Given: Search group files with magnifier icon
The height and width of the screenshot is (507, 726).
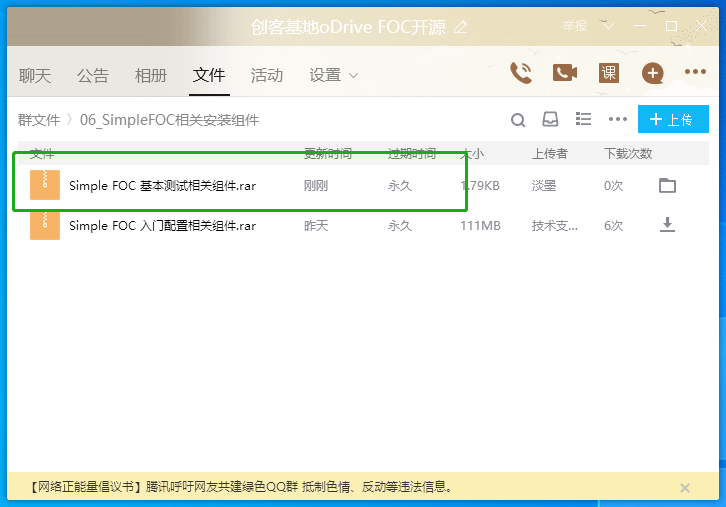Looking at the screenshot, I should (x=518, y=120).
